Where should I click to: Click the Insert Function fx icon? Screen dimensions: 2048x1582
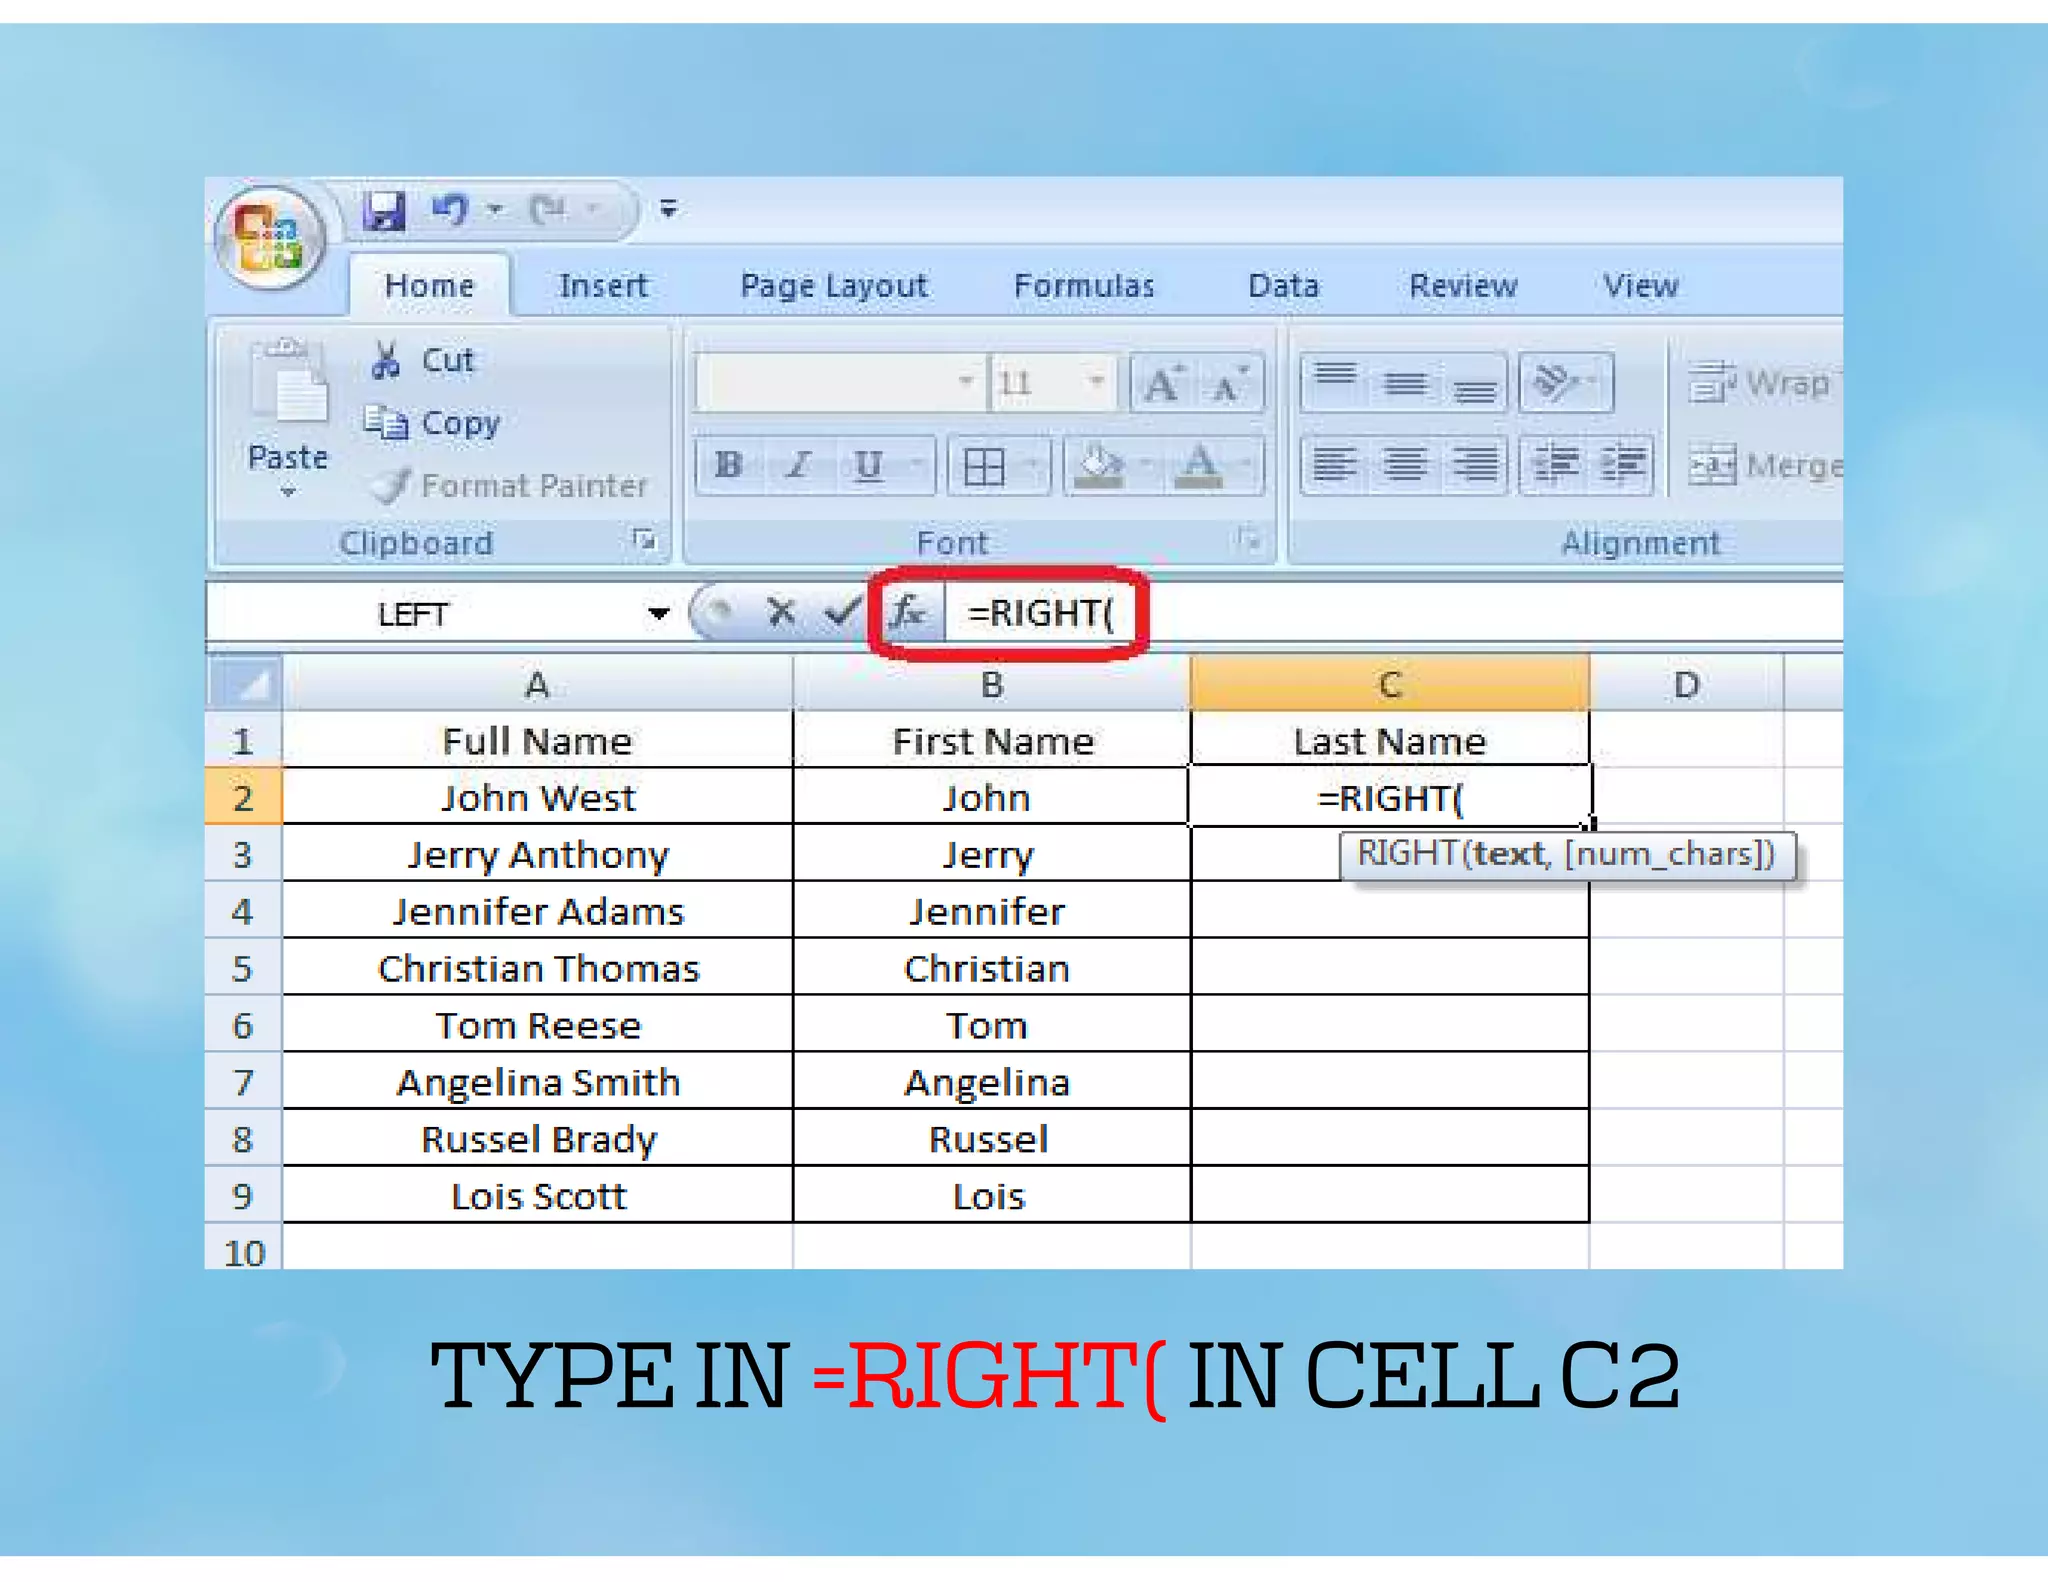click(908, 611)
